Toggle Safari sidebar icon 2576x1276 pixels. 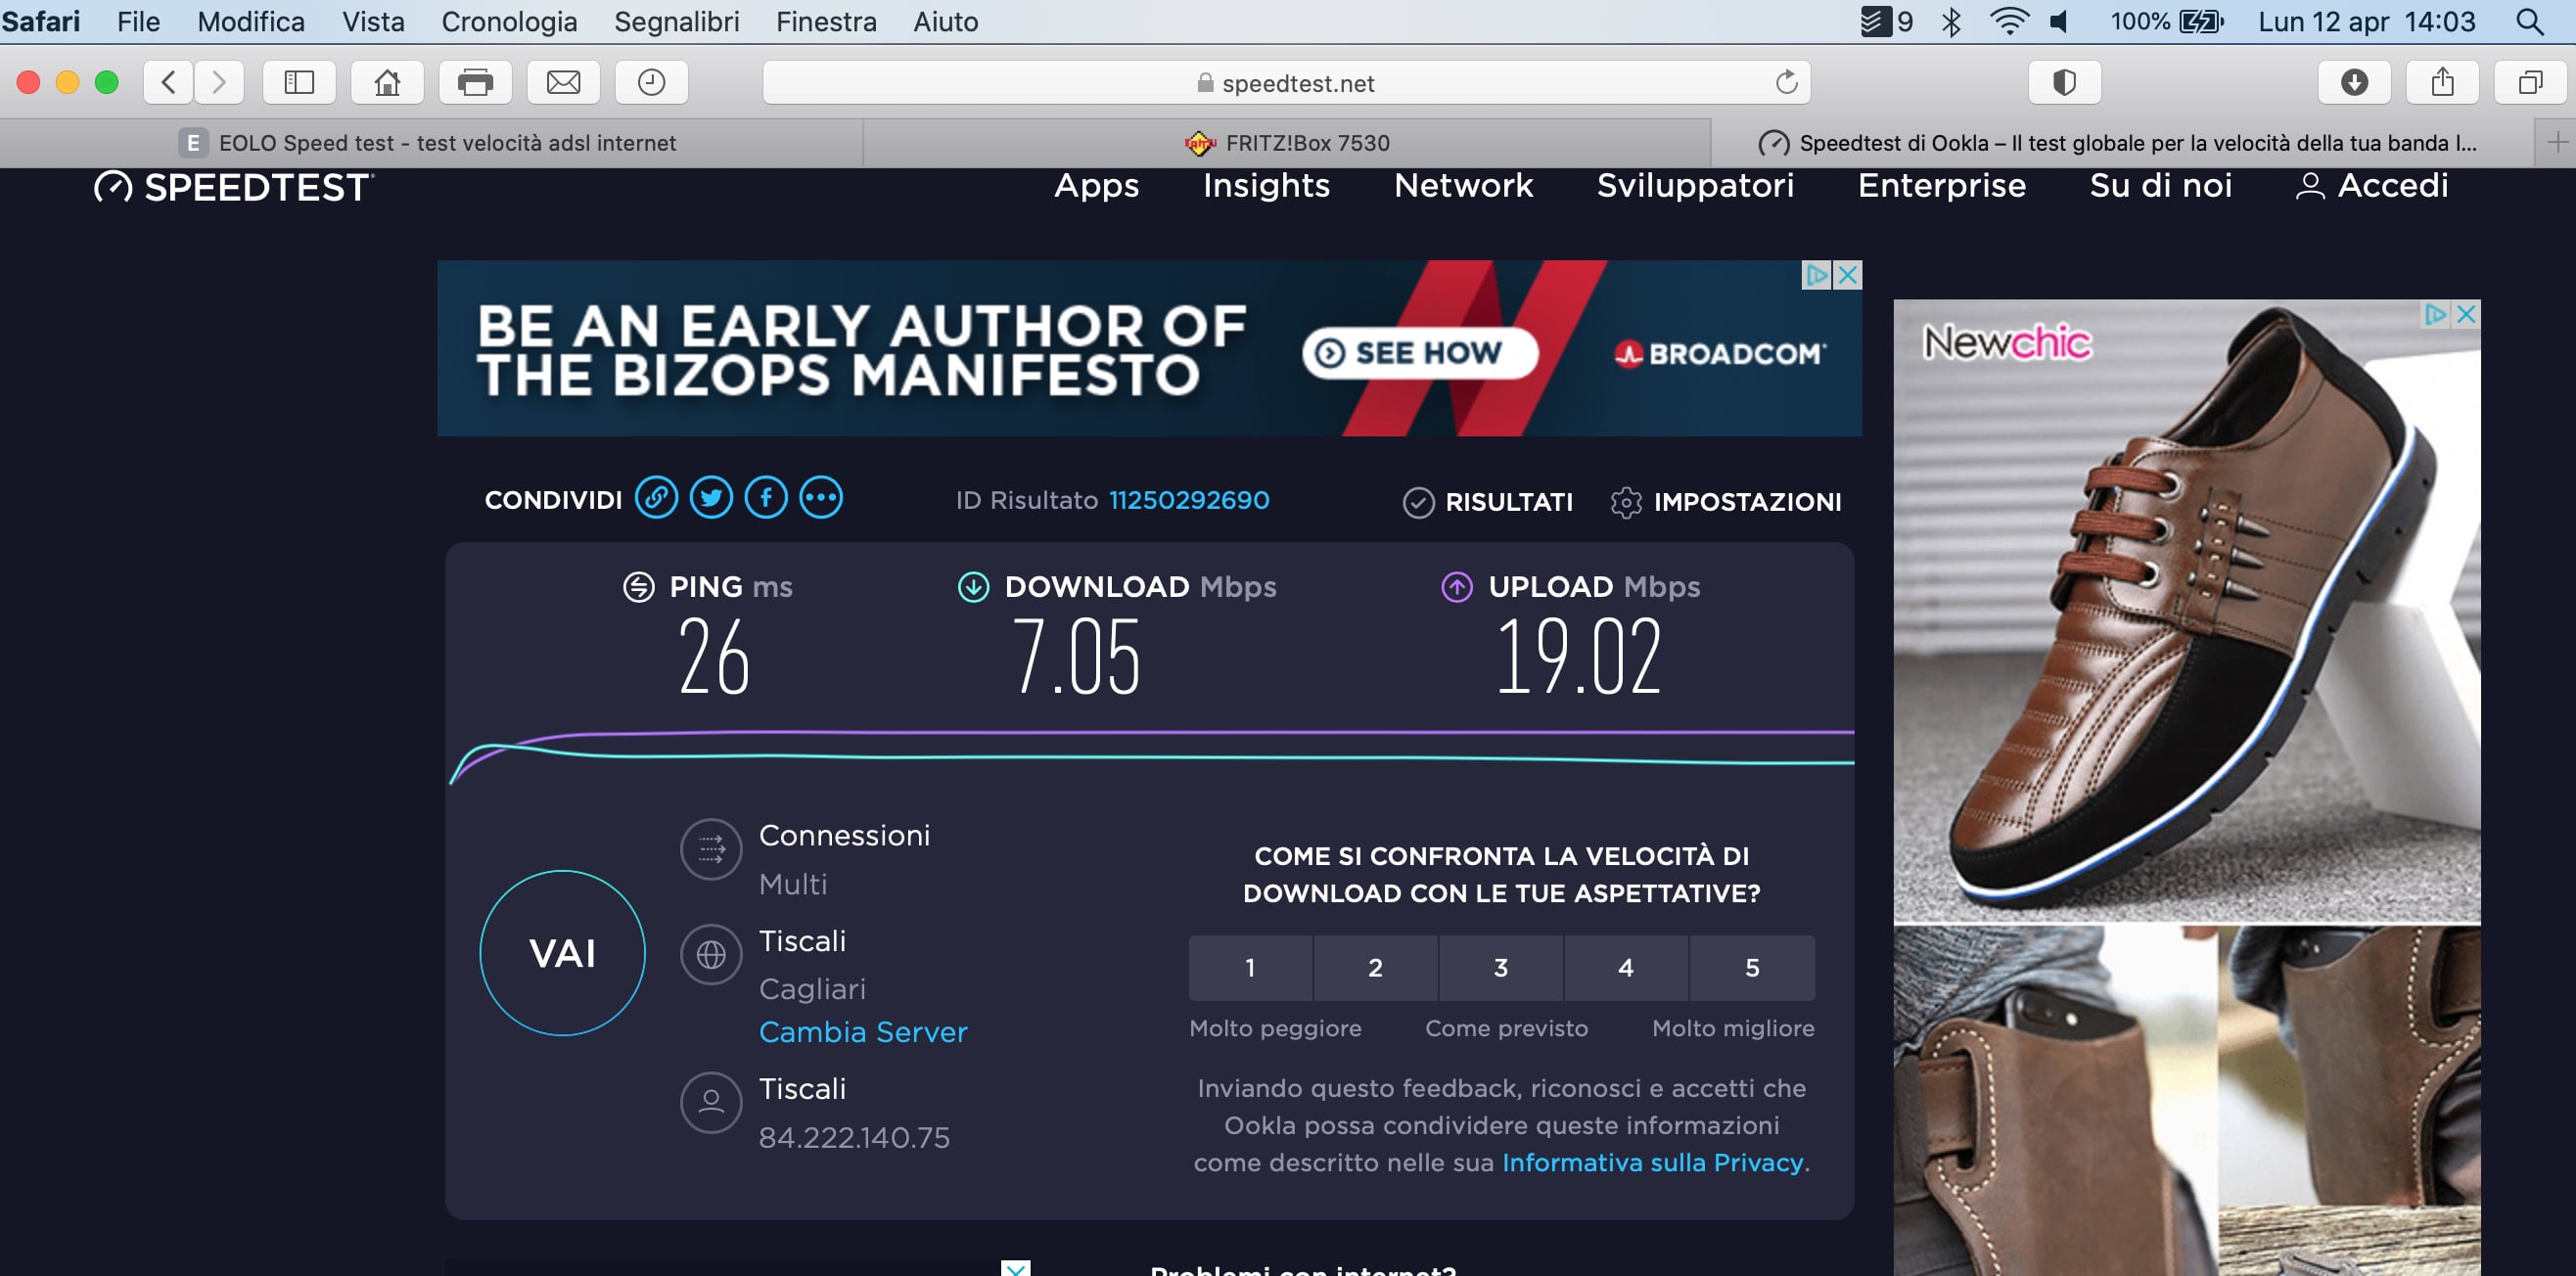pyautogui.click(x=299, y=82)
